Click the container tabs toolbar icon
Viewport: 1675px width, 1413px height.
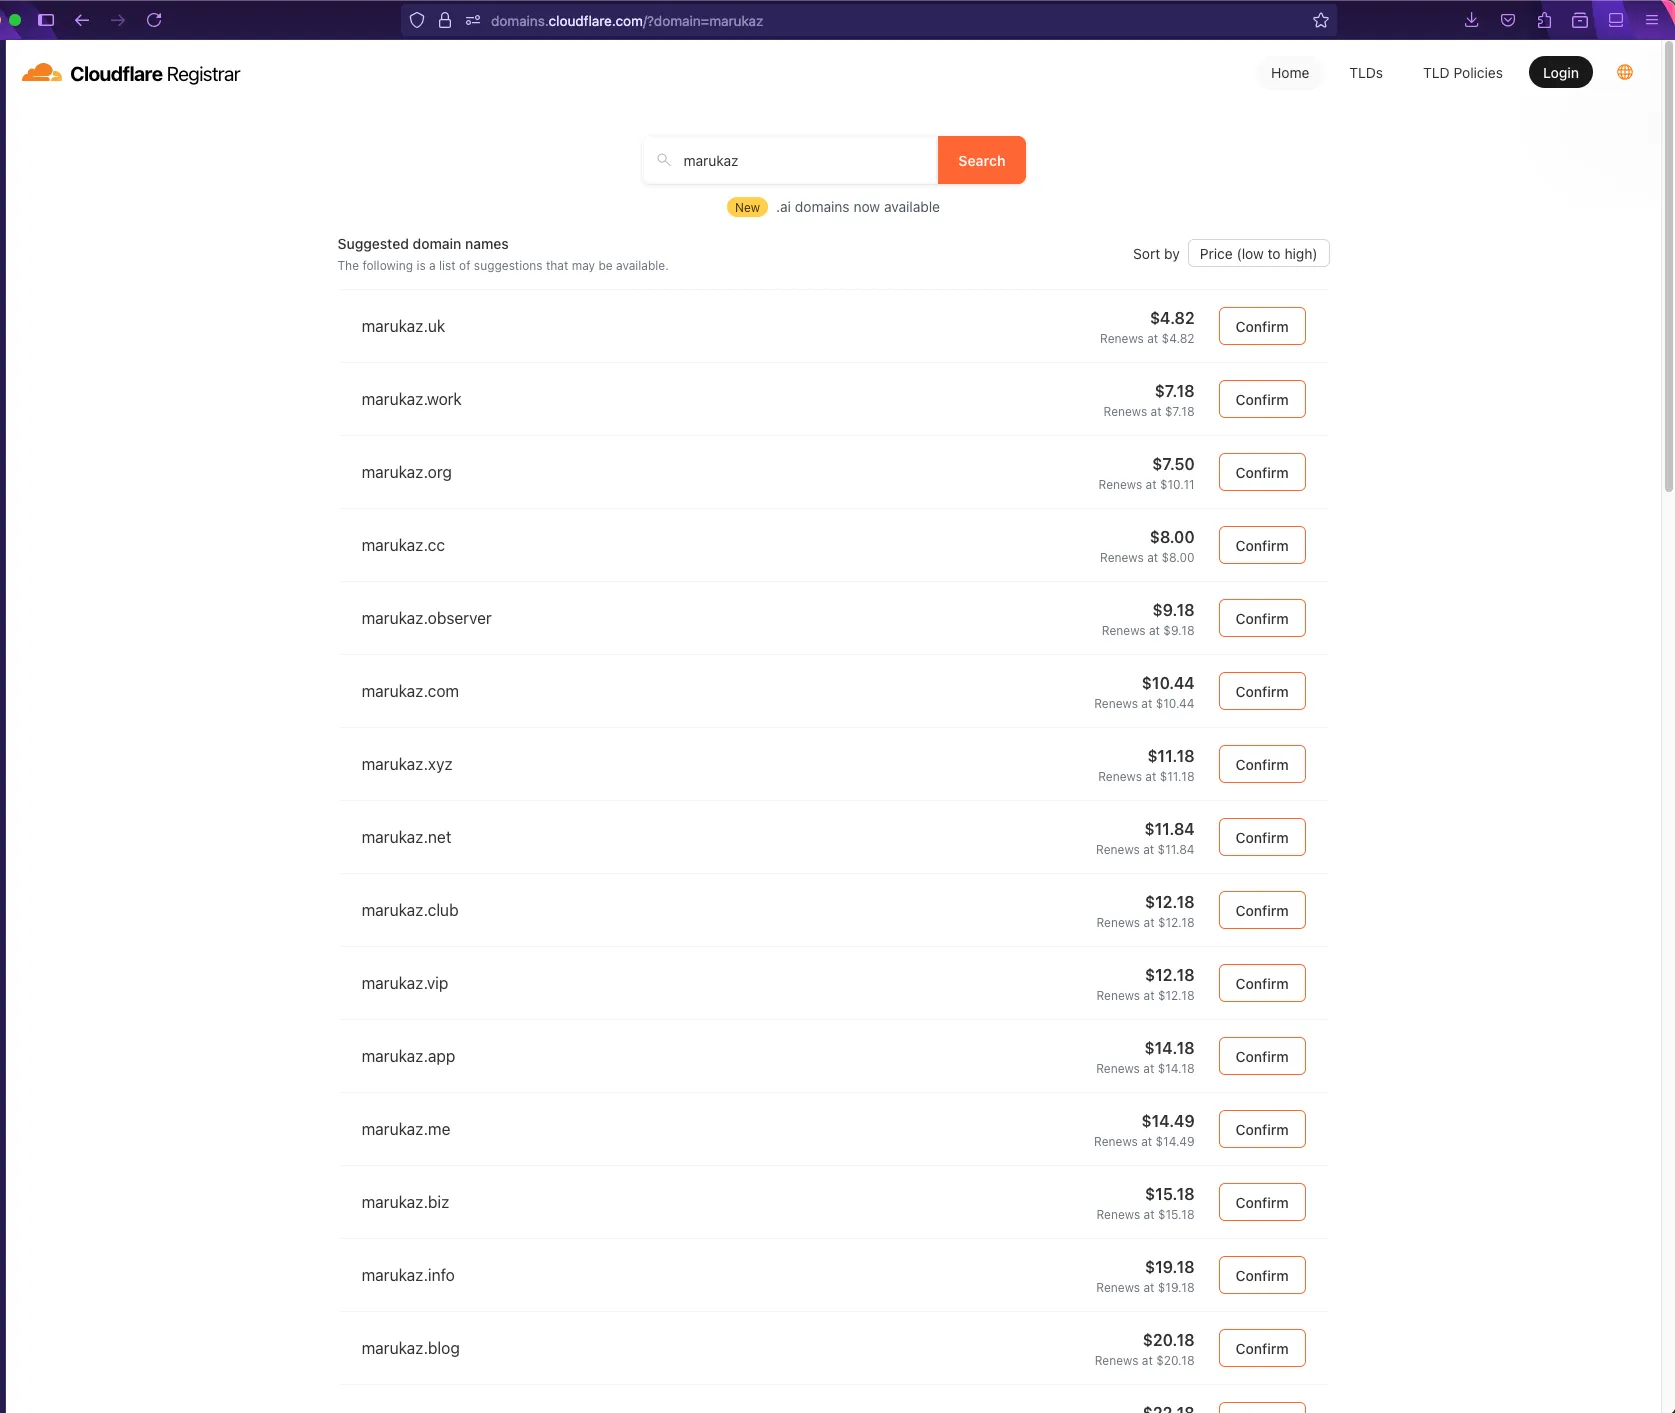coord(1580,20)
